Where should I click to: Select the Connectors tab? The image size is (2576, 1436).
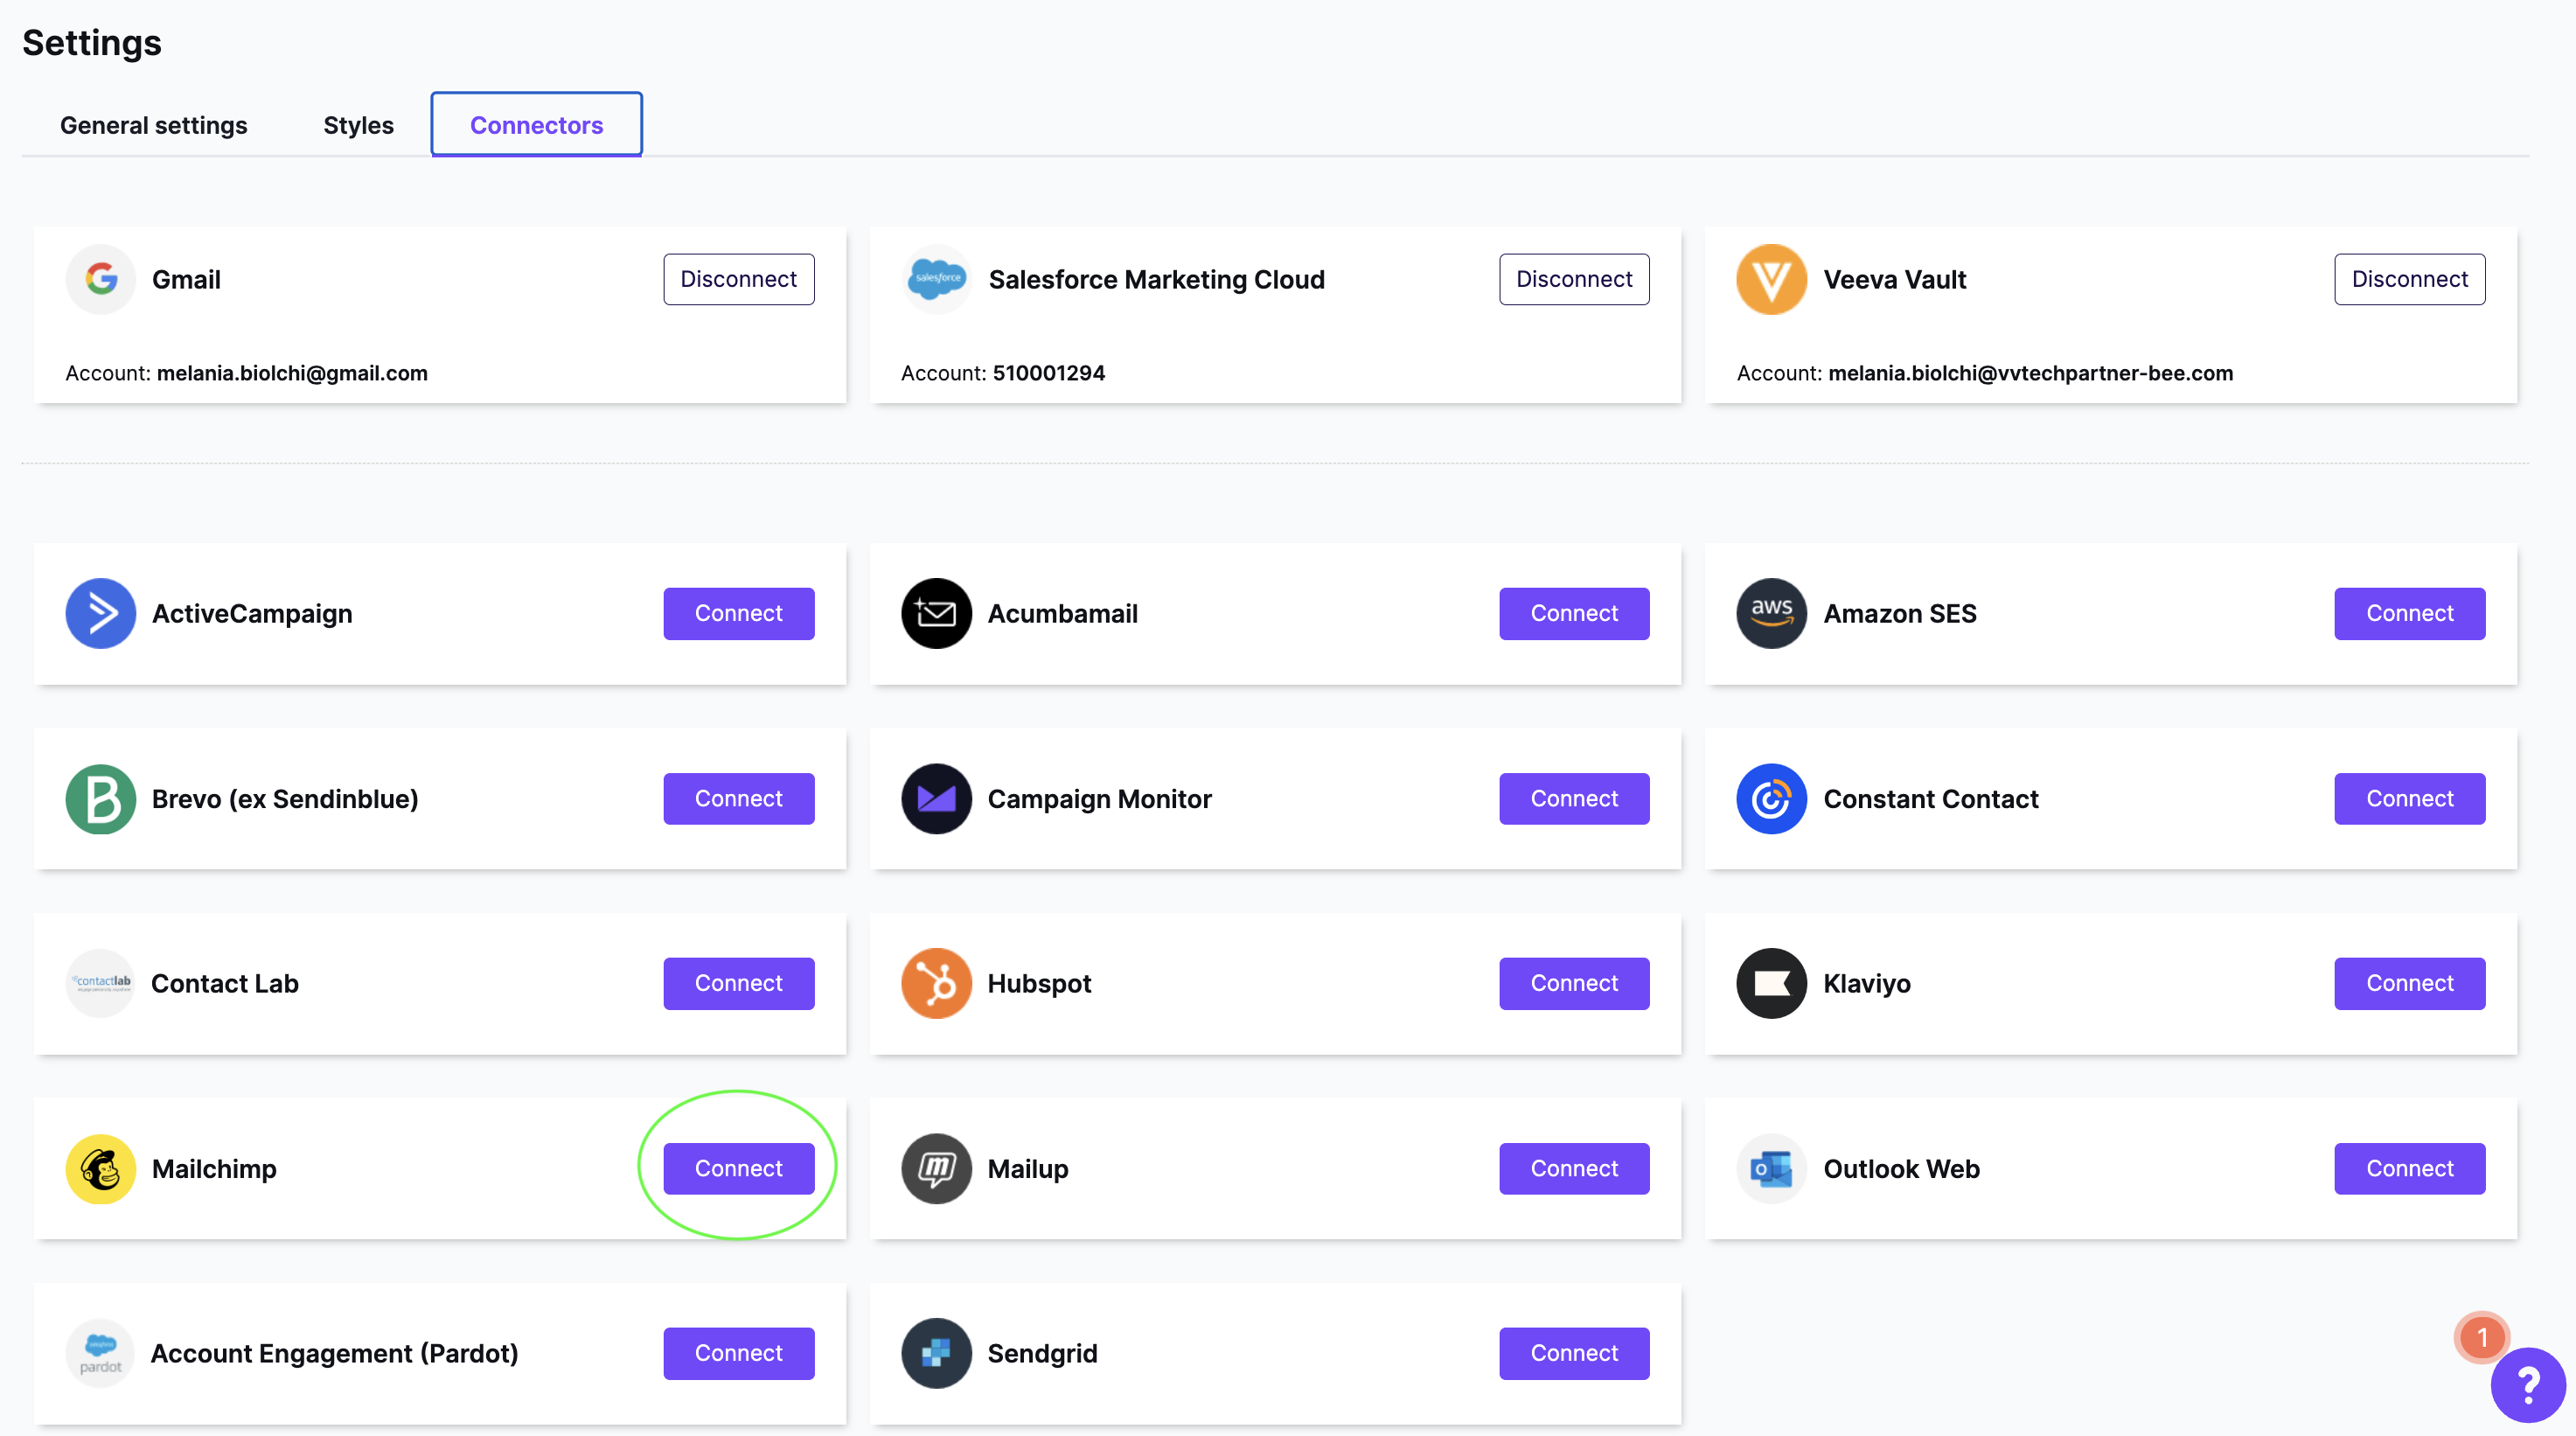(x=536, y=125)
